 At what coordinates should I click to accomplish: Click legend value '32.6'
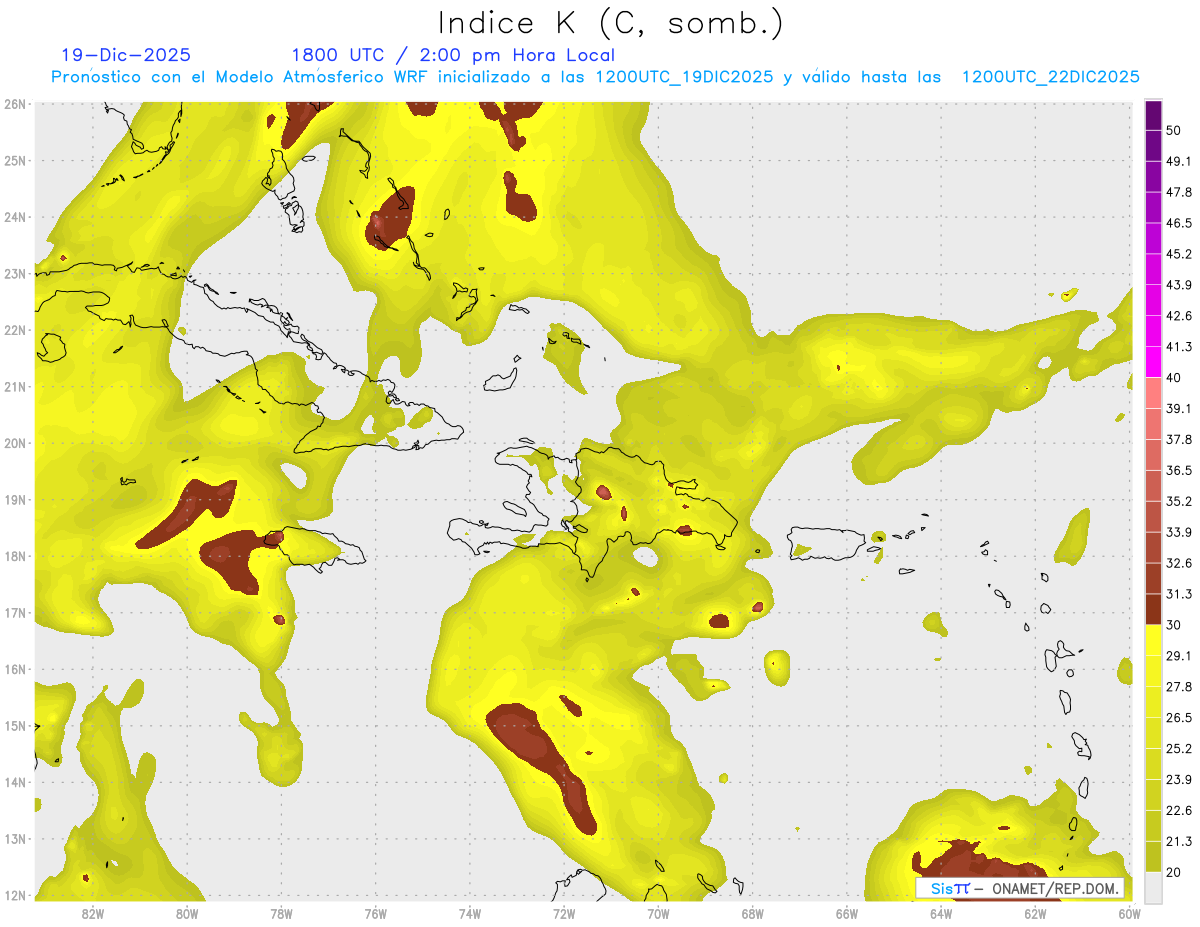[x=1178, y=563]
